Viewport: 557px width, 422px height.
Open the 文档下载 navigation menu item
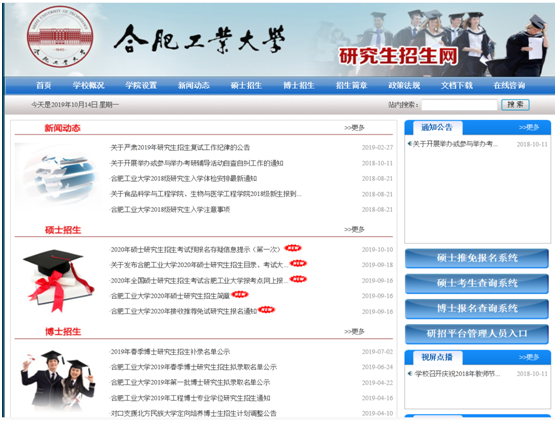pyautogui.click(x=456, y=85)
